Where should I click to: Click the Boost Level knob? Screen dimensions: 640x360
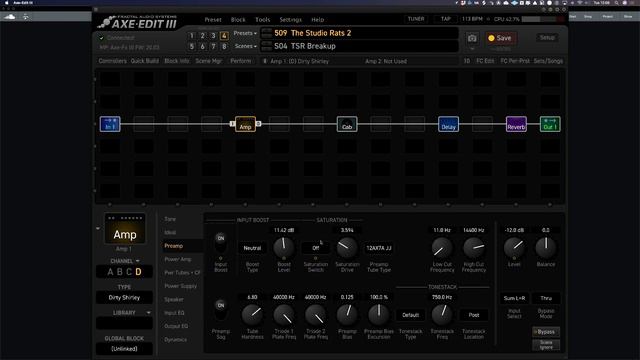click(x=284, y=247)
